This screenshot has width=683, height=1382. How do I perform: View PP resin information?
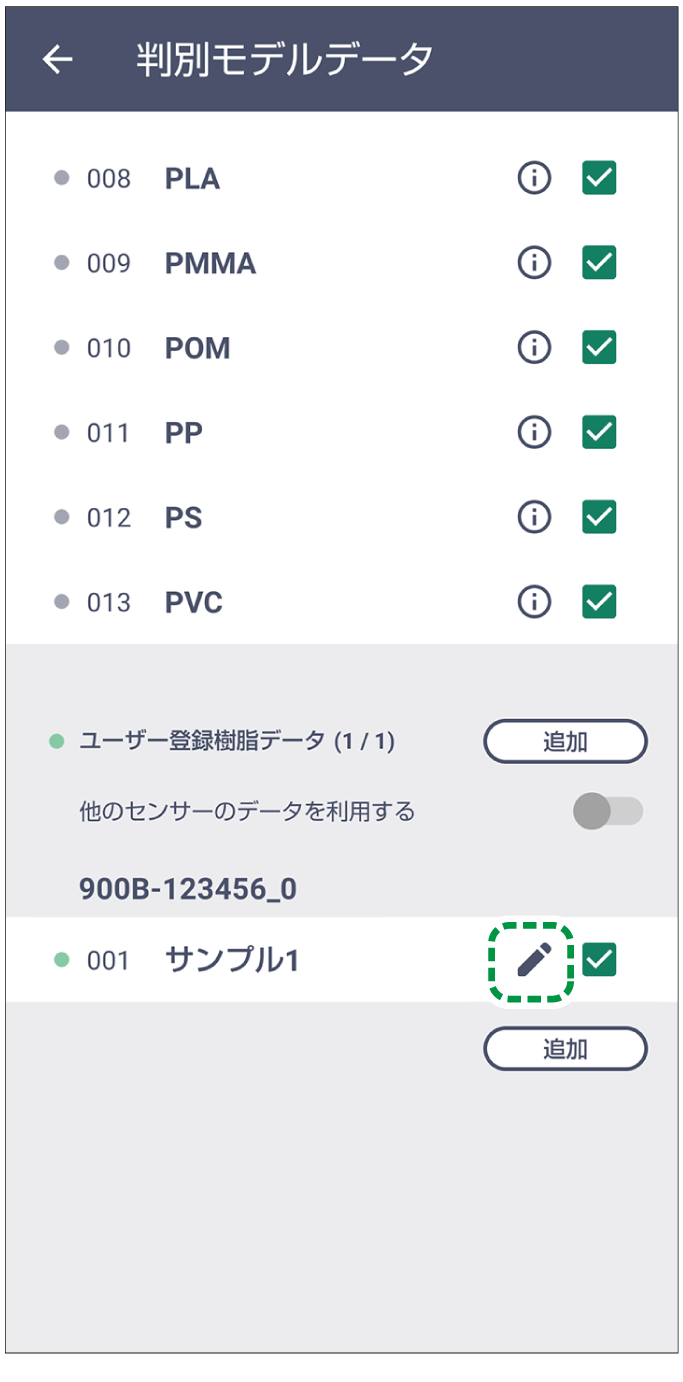(535, 432)
